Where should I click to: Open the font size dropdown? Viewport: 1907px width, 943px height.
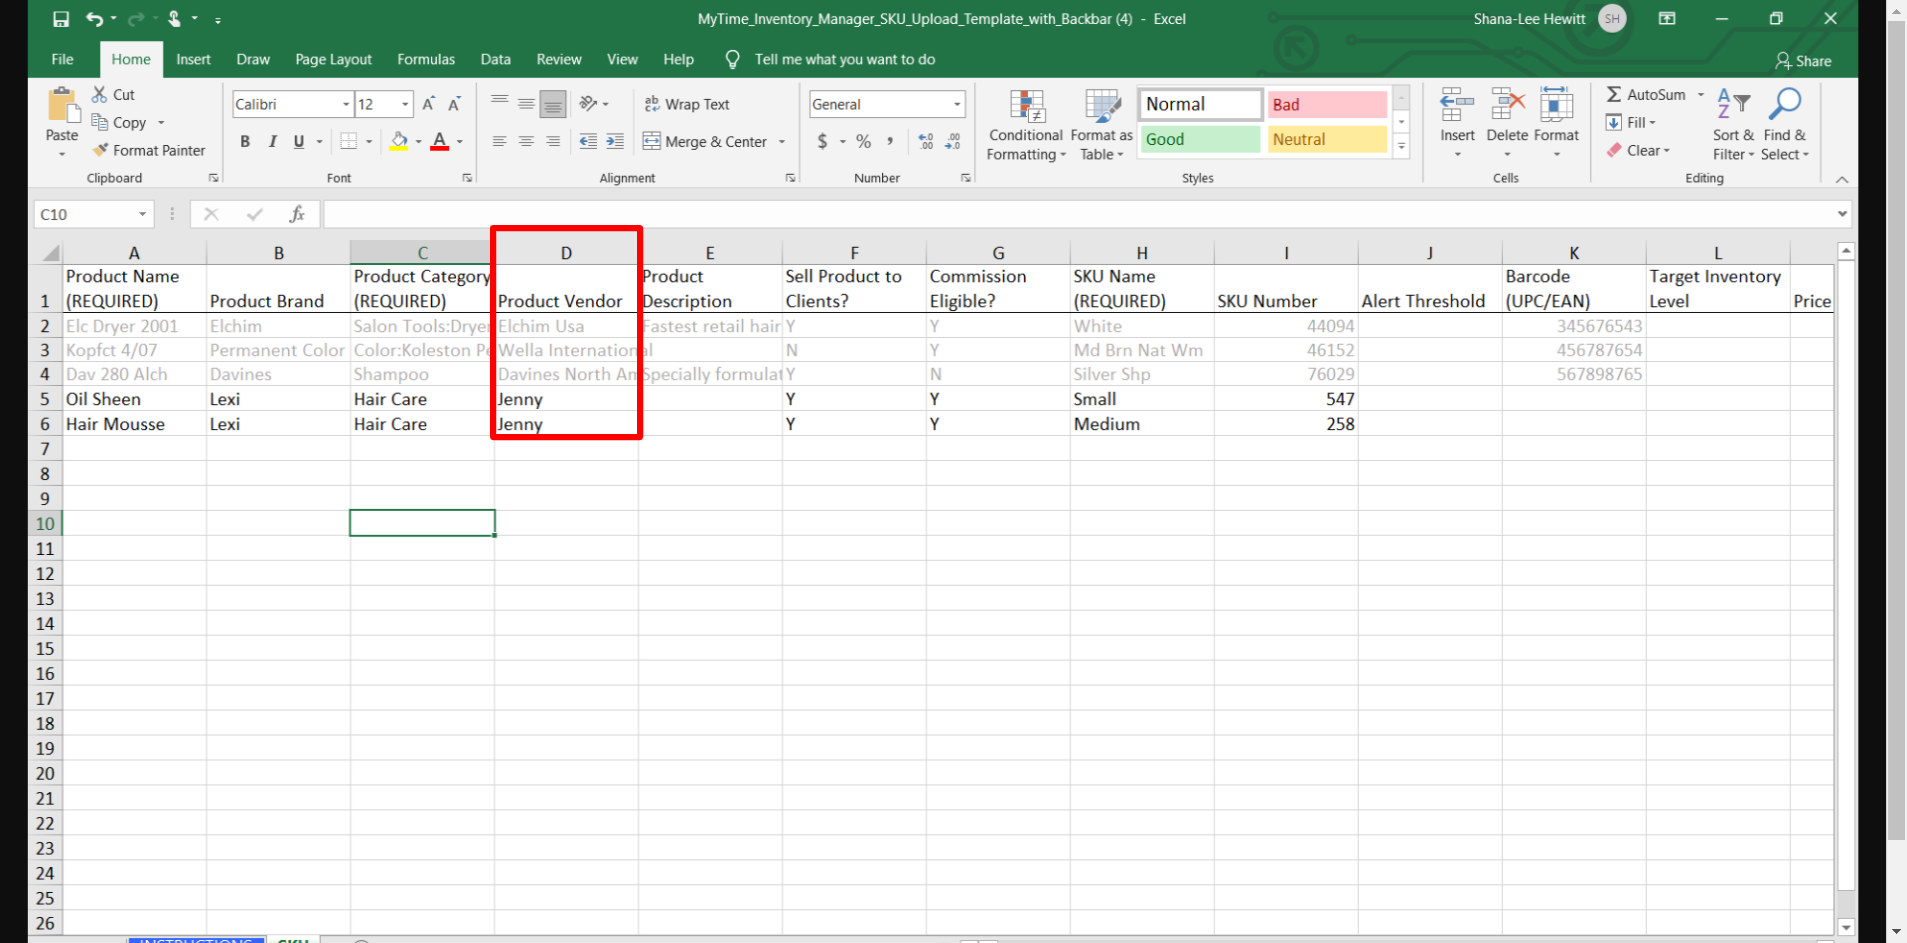[405, 104]
